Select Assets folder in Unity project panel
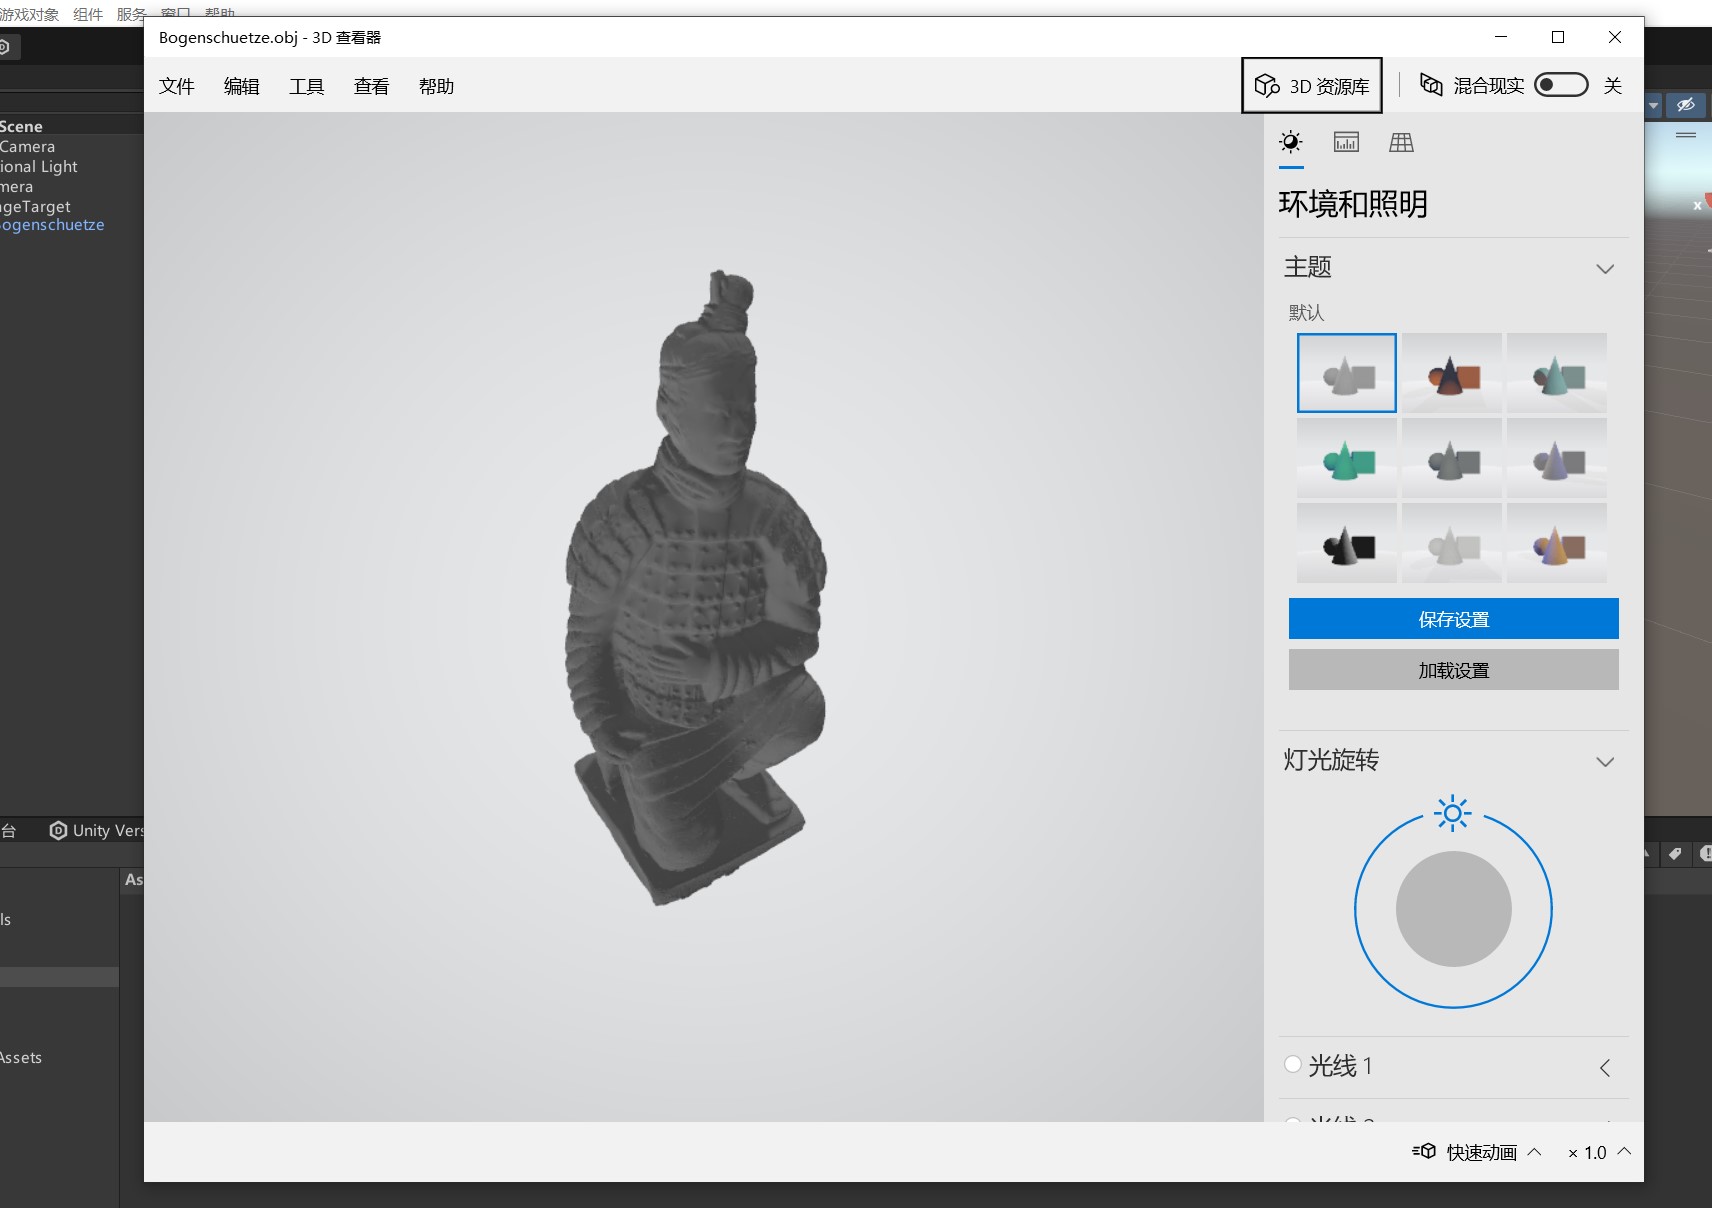 (21, 1057)
